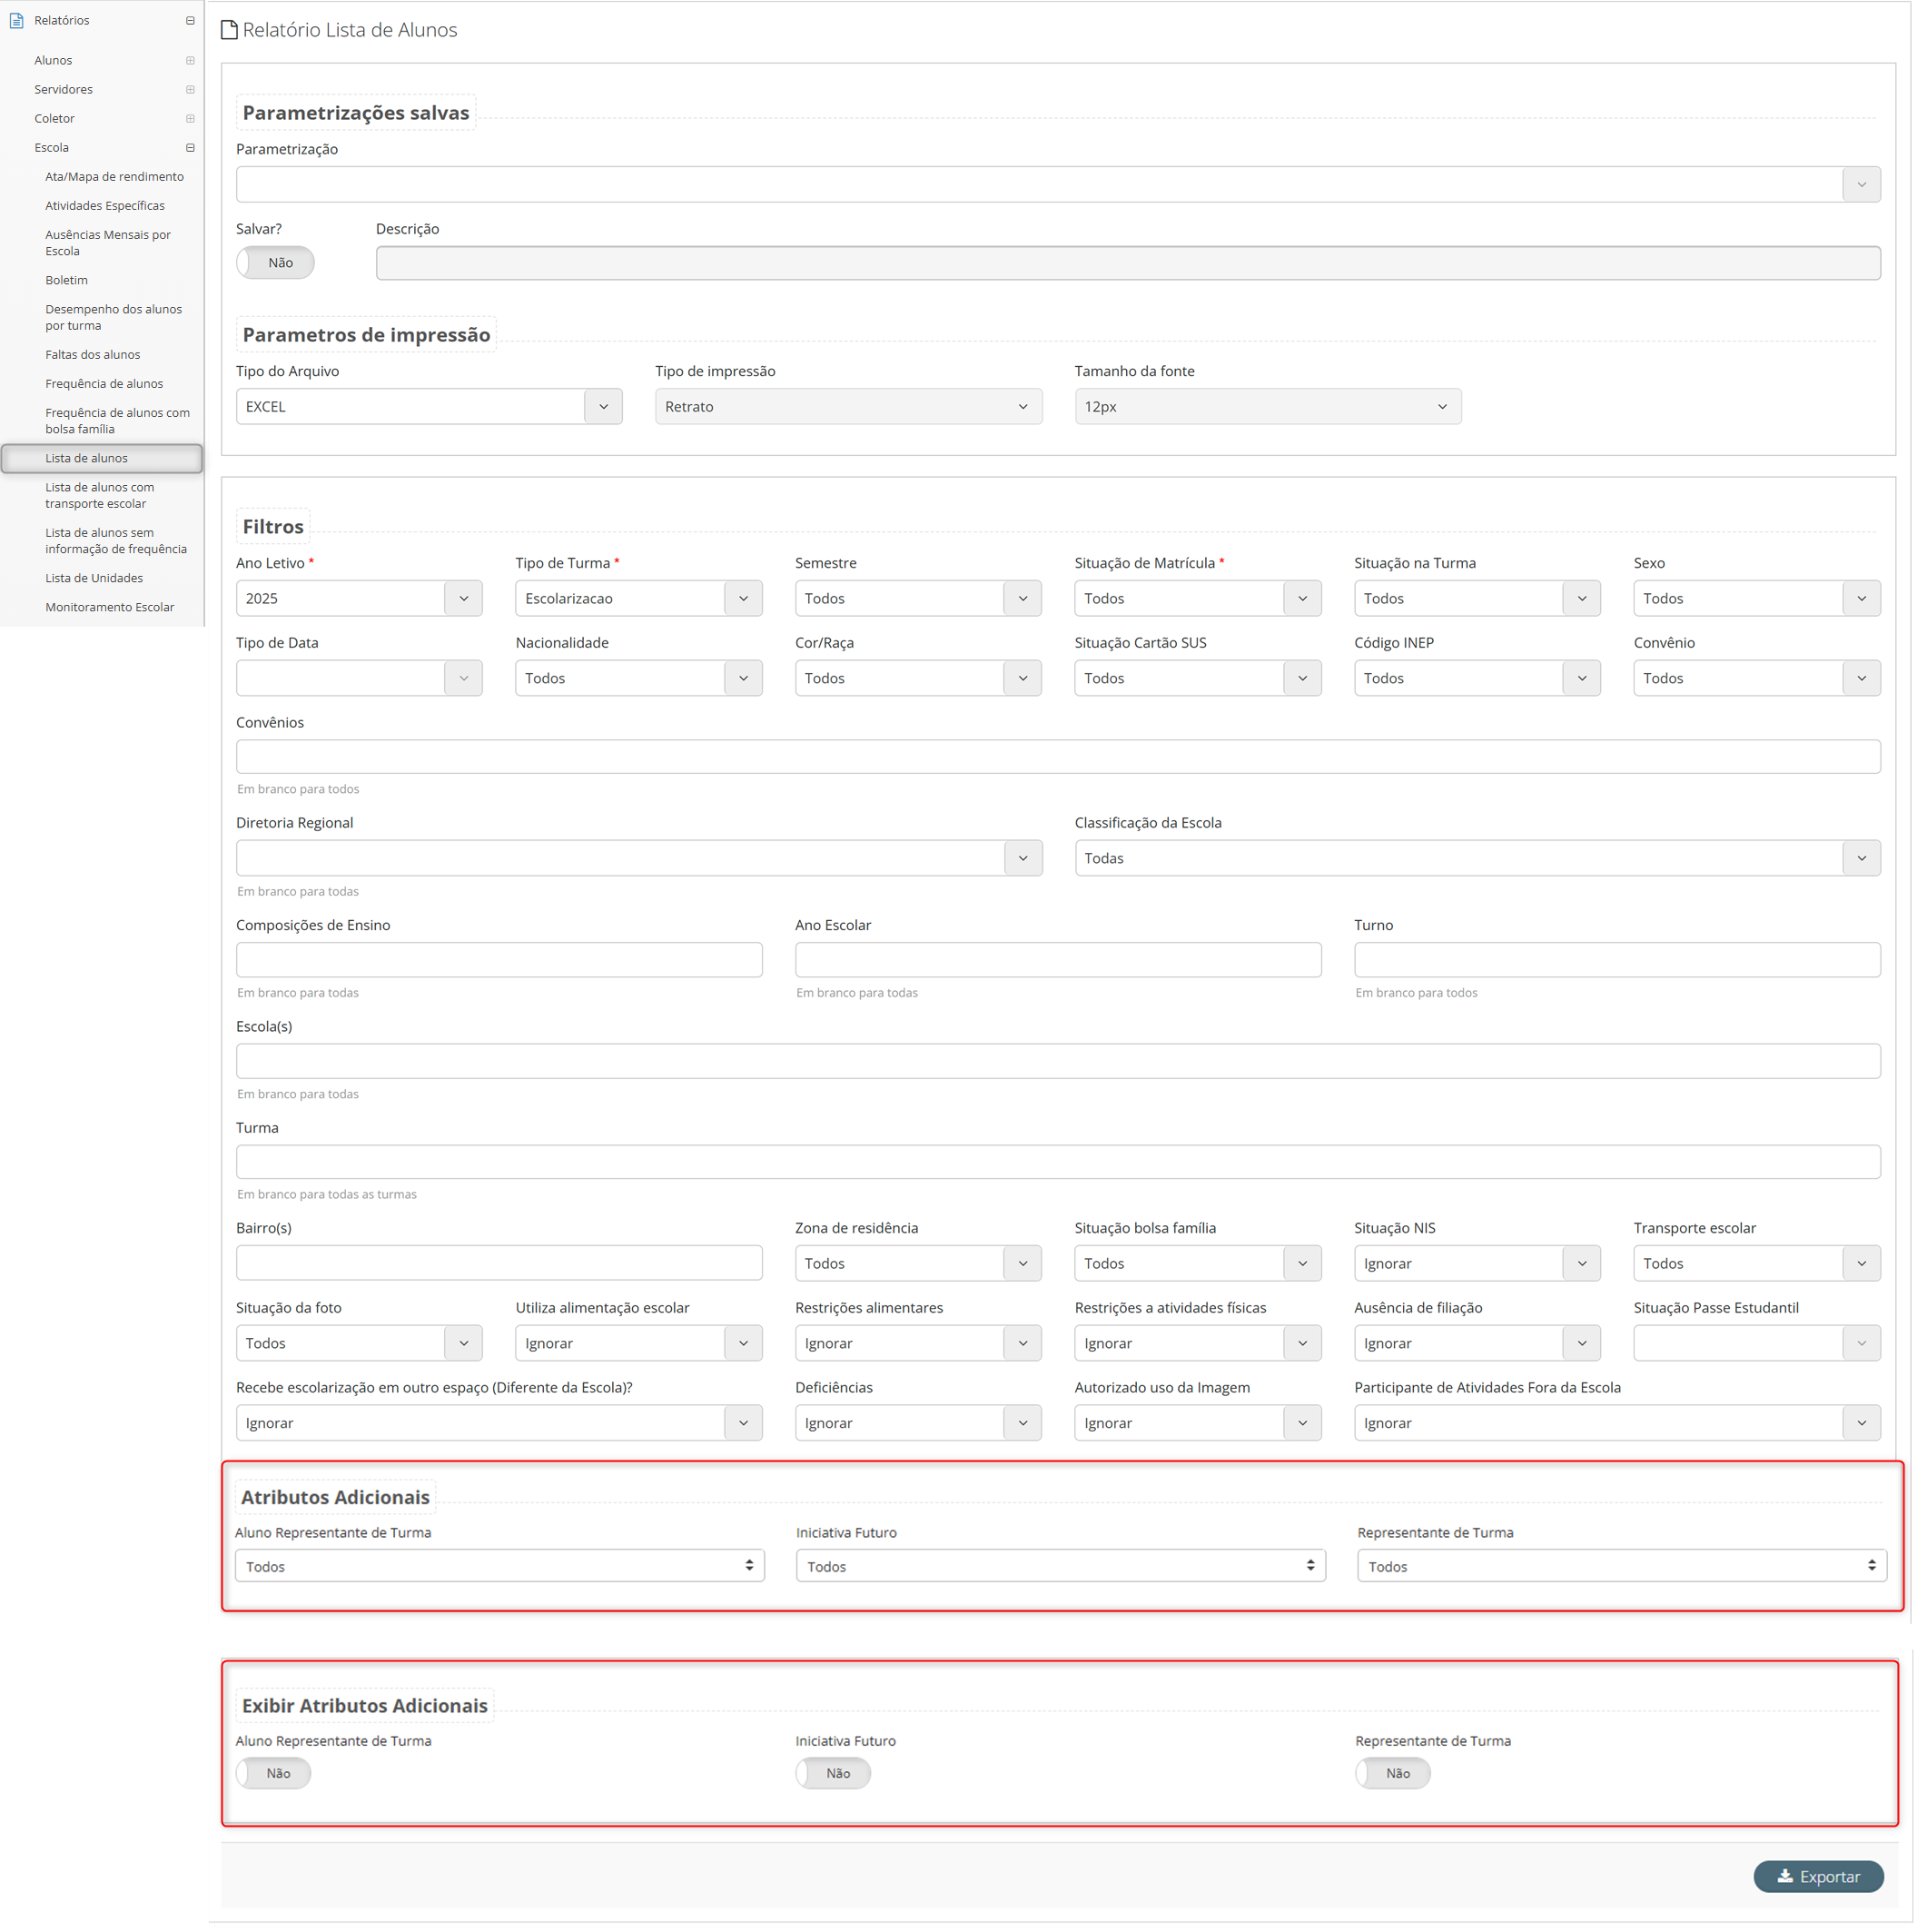Open the Classificação da Escola dropdown

[x=1478, y=858]
